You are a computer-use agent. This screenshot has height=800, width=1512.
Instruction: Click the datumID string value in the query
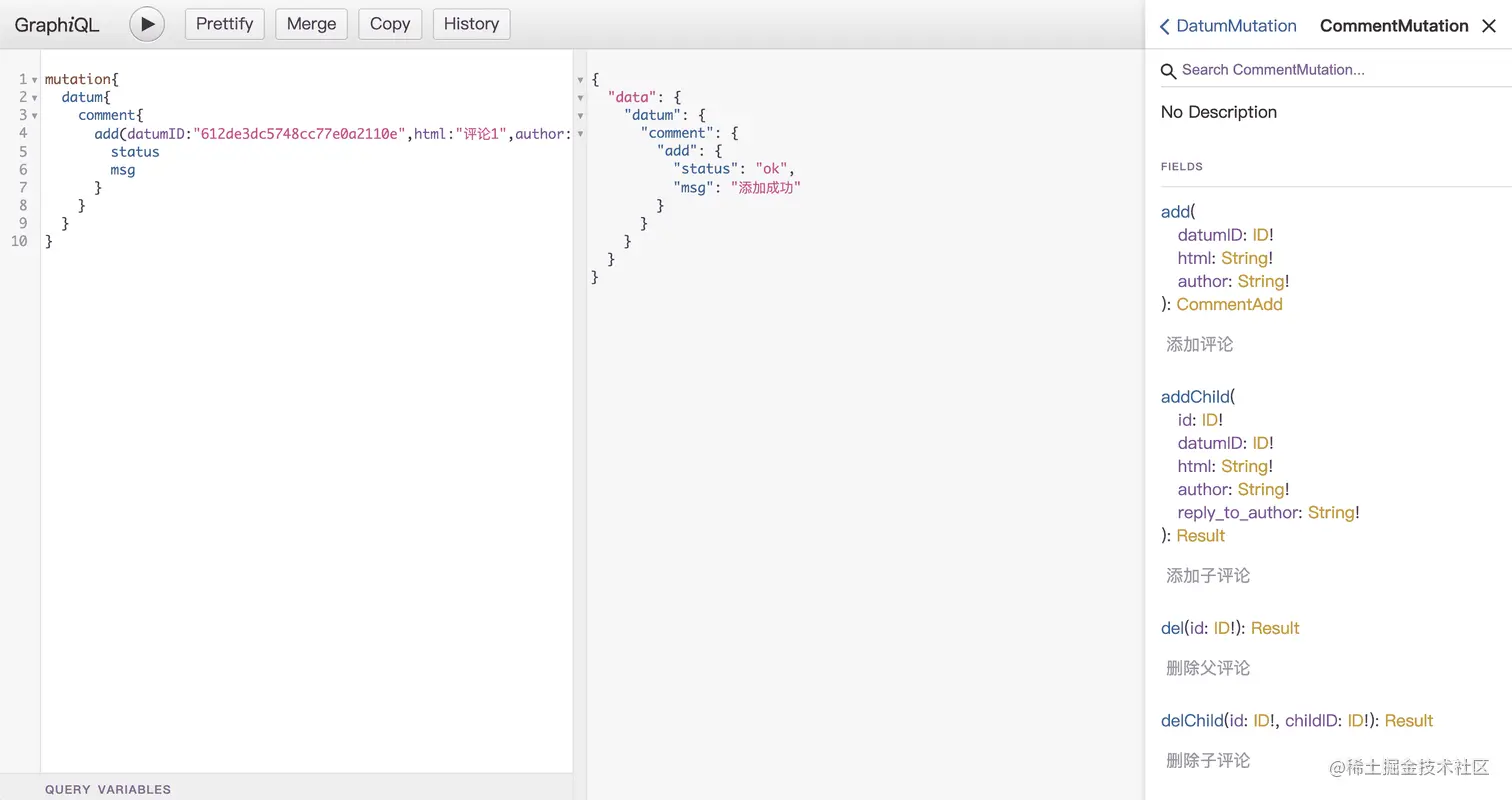click(x=299, y=133)
